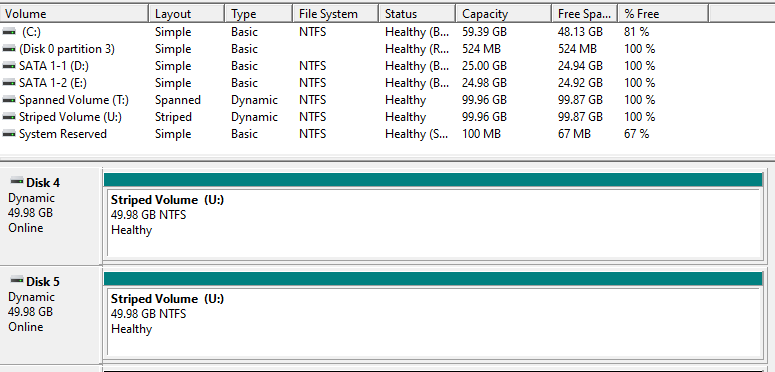Click the Dynamic type cell for Striped Volume
The image size is (775, 372).
coord(254,117)
